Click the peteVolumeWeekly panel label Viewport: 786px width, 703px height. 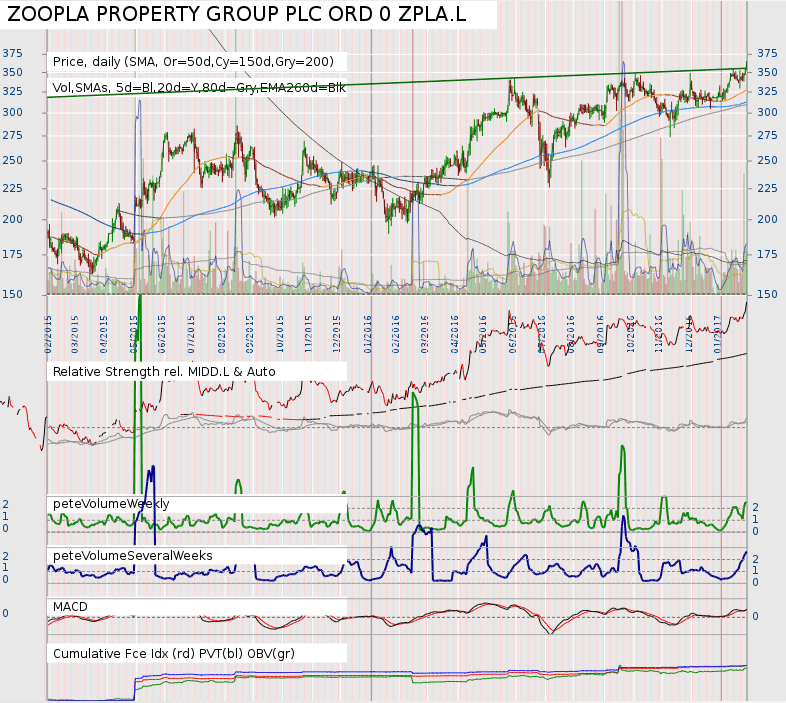pyautogui.click(x=111, y=504)
